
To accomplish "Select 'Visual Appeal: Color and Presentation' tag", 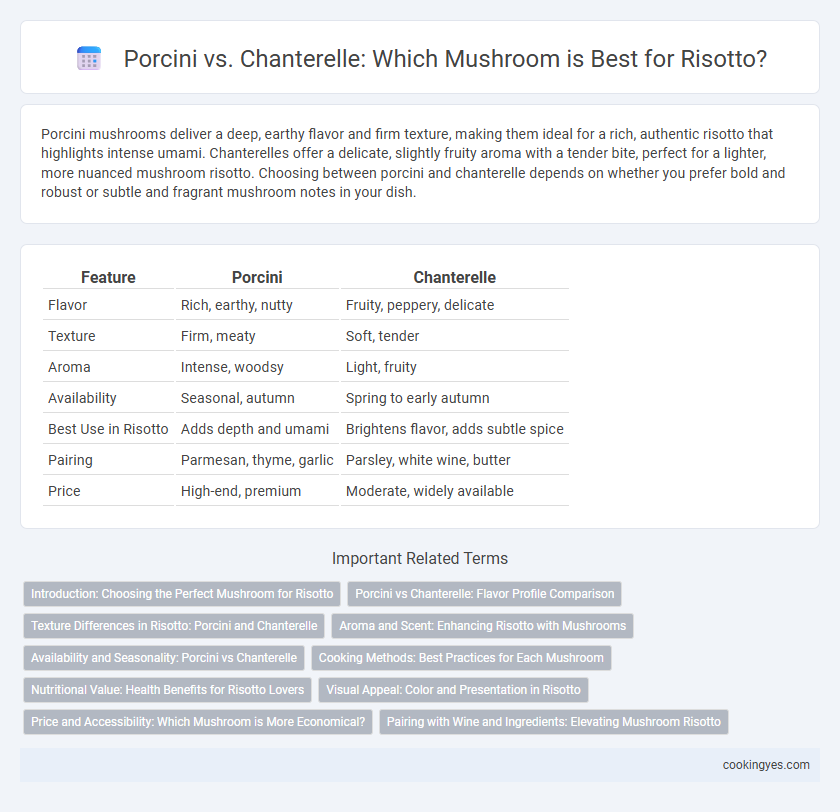I will tap(453, 690).
